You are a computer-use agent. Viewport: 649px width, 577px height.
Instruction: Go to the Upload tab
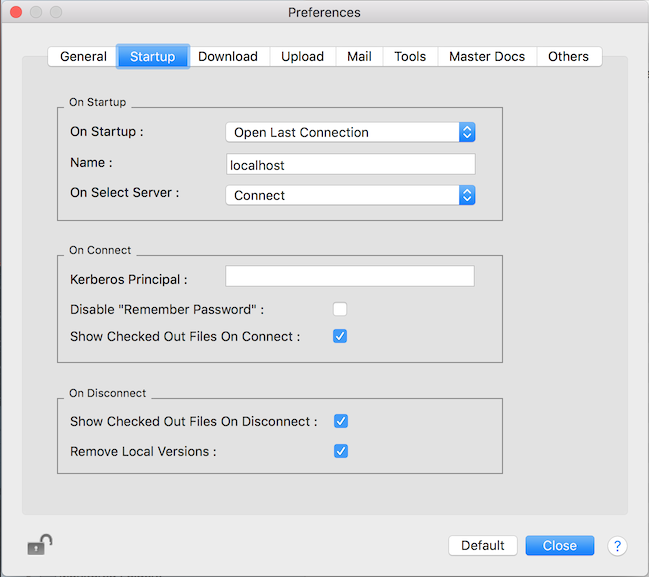tap(303, 56)
